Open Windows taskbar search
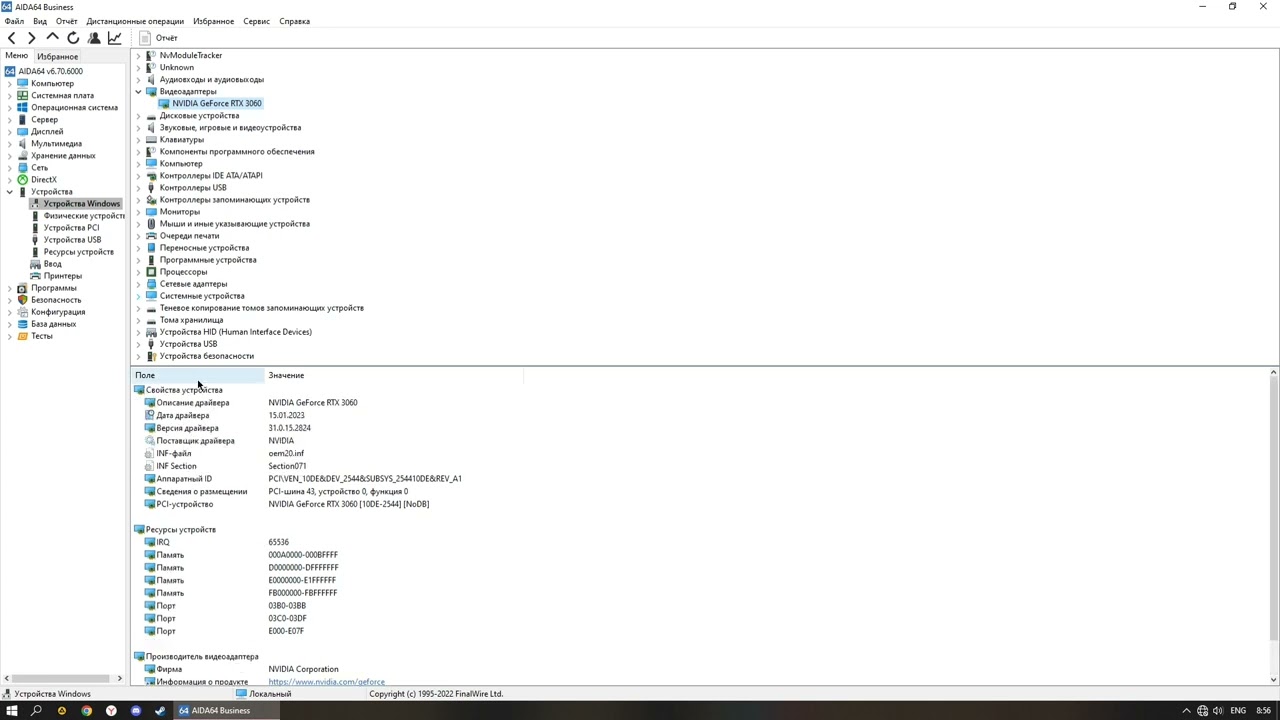Screen dimensions: 1280x720 point(36,711)
